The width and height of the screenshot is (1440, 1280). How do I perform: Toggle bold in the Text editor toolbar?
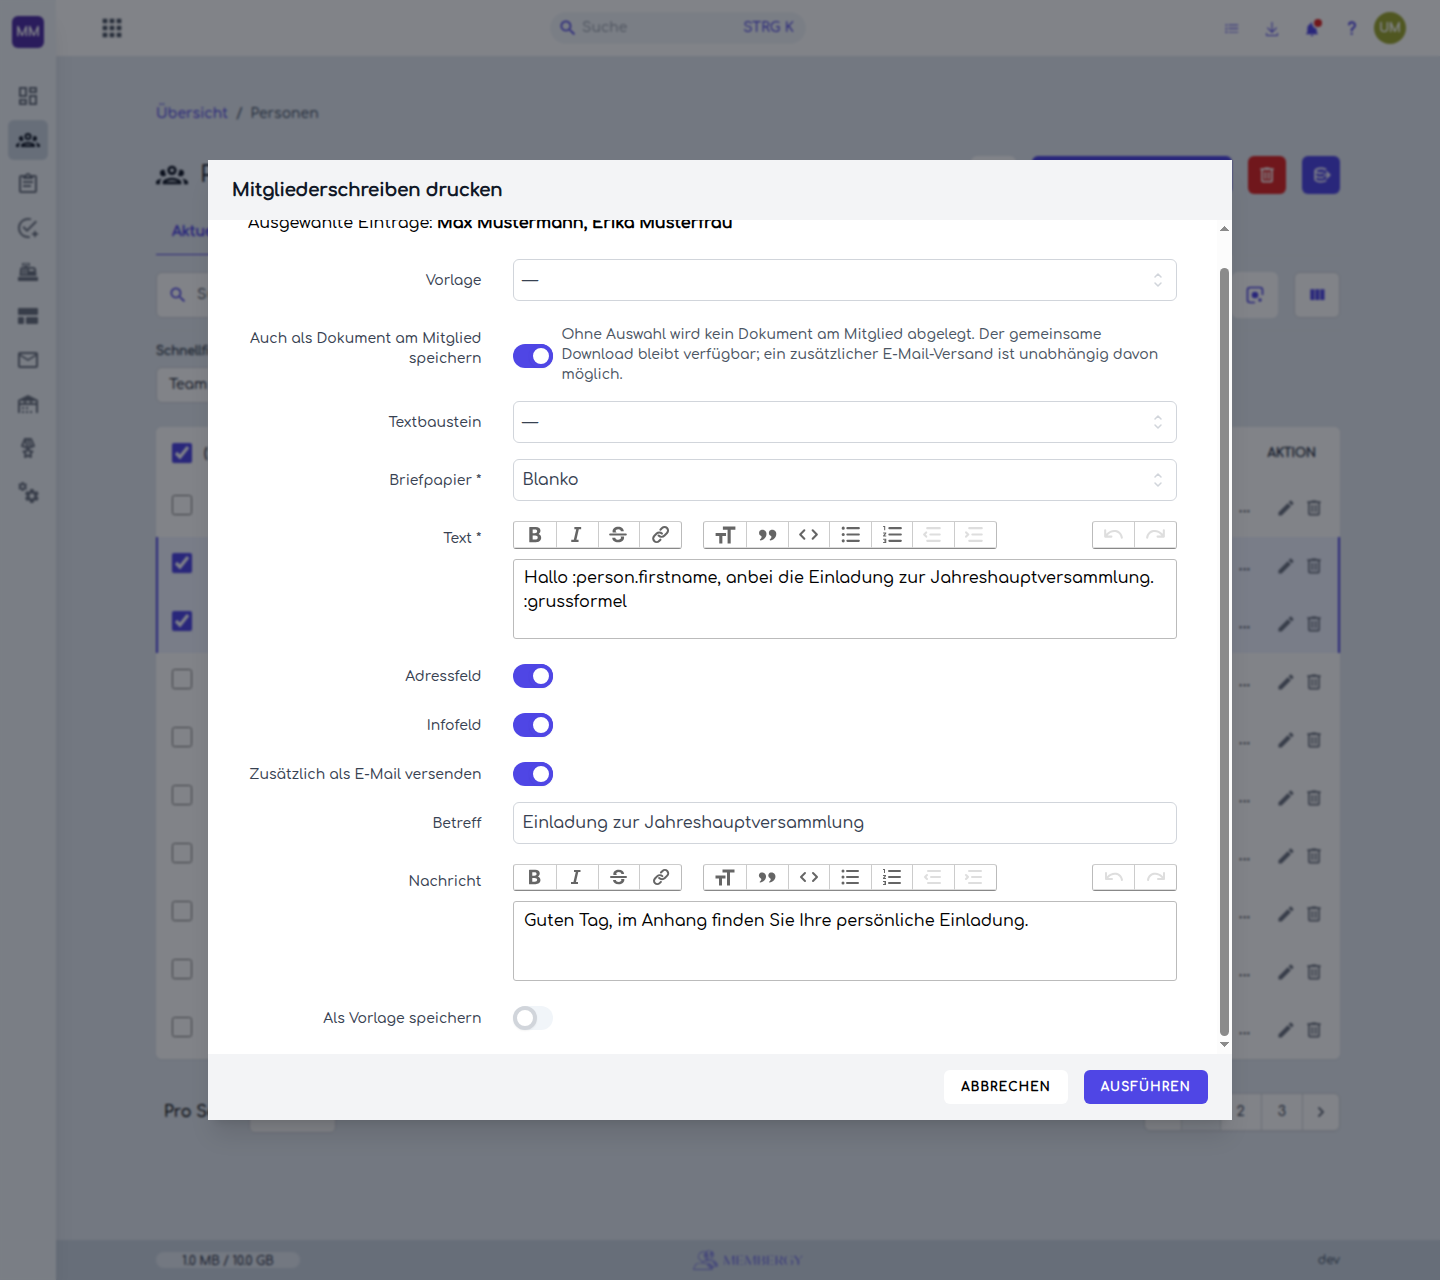point(535,535)
